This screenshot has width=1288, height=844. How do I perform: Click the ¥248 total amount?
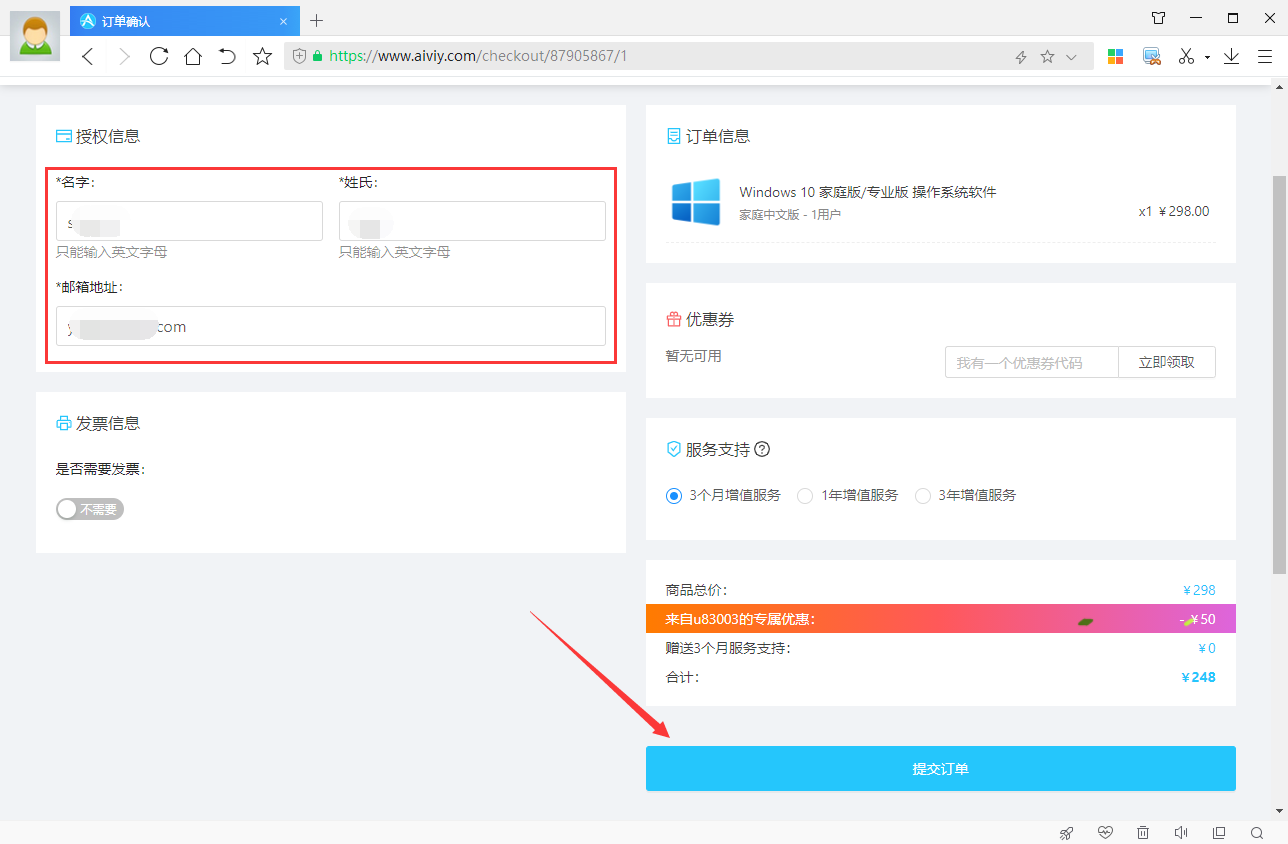pyautogui.click(x=1198, y=677)
